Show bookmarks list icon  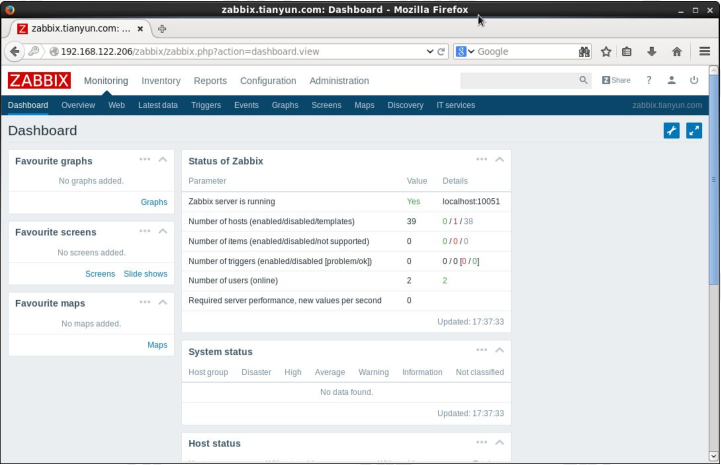[626, 52]
